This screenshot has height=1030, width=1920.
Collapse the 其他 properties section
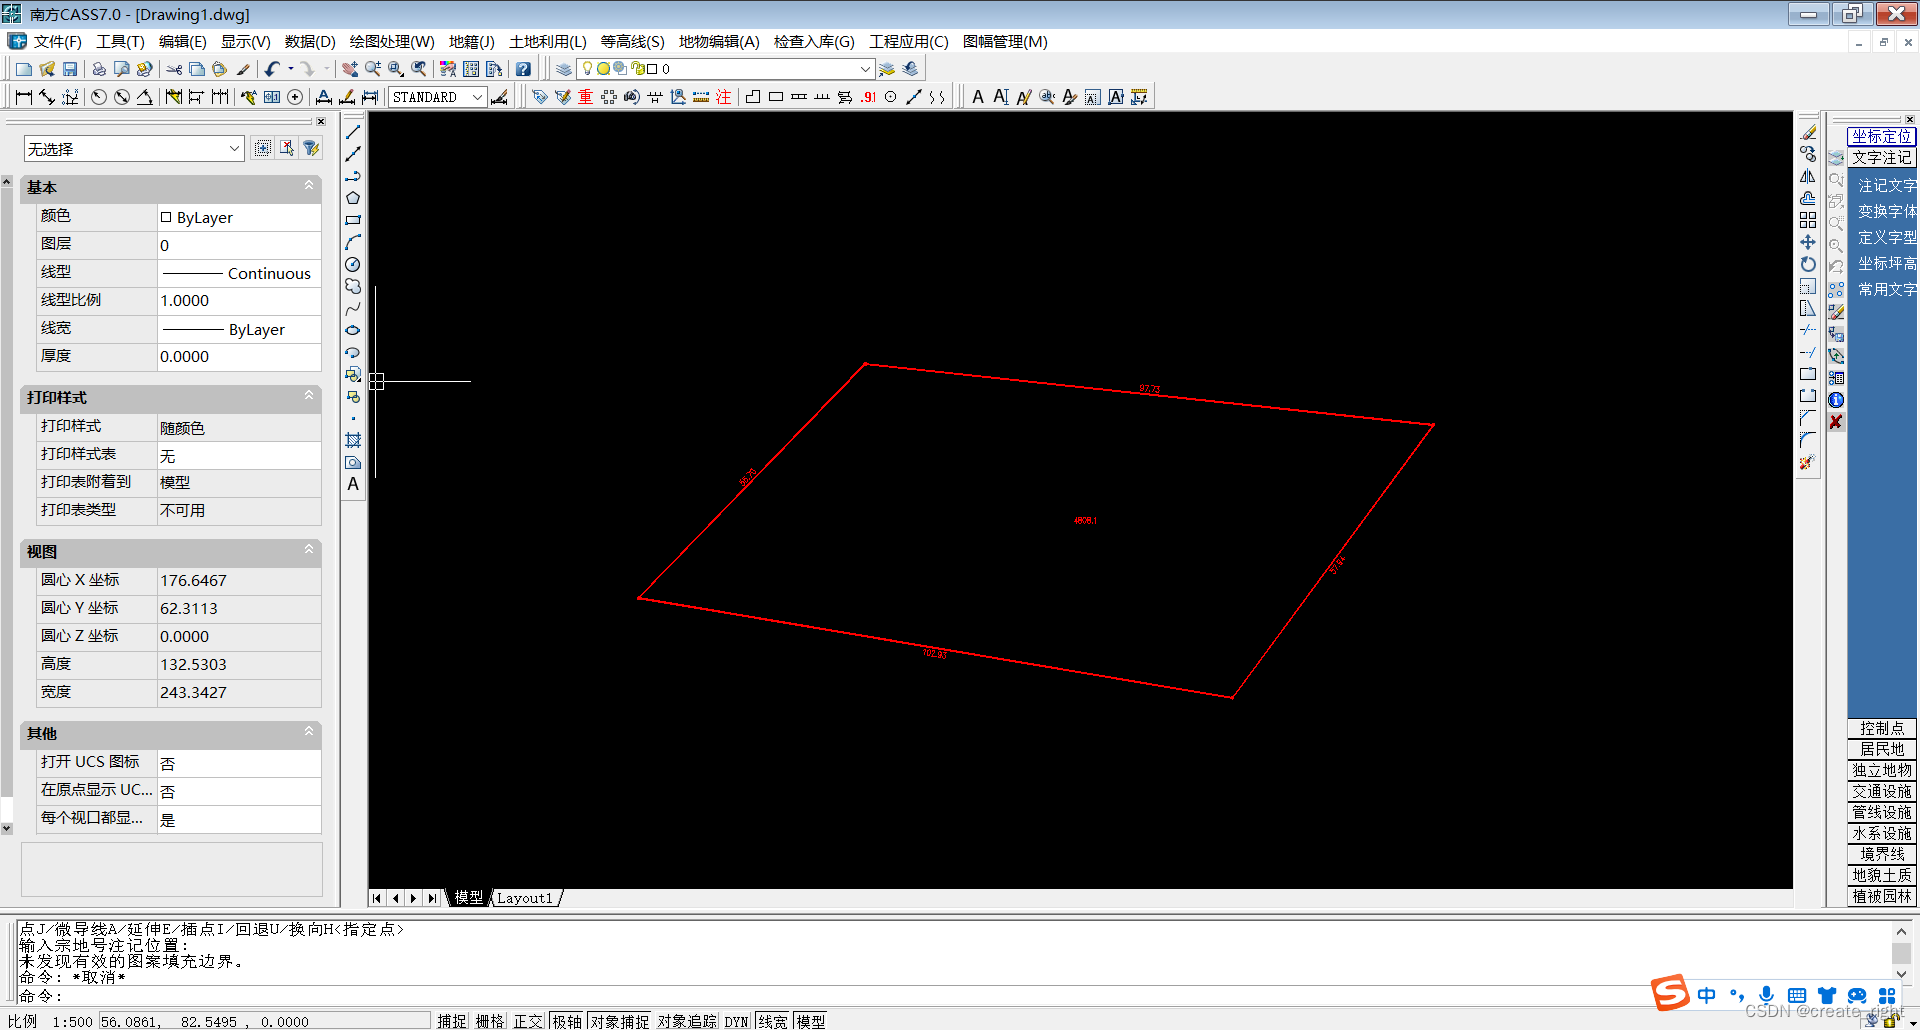pyautogui.click(x=309, y=732)
